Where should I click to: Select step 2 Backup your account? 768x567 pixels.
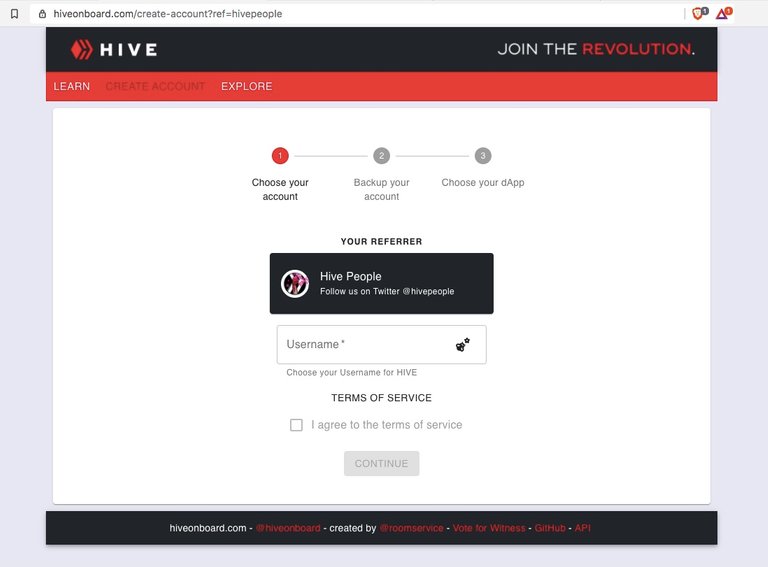[x=382, y=174]
